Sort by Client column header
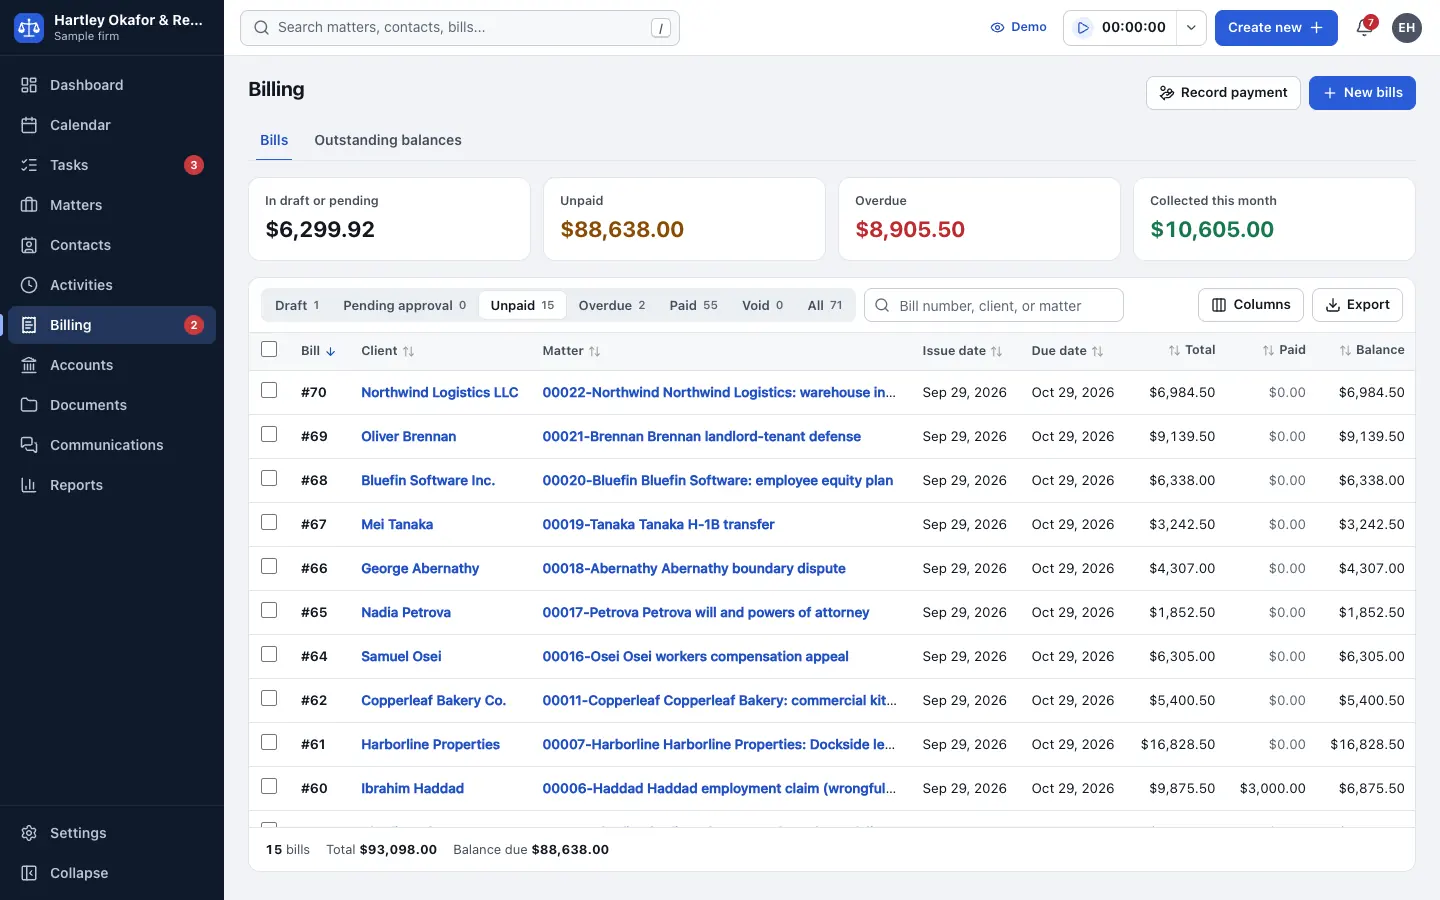The height and width of the screenshot is (900, 1440). click(388, 351)
